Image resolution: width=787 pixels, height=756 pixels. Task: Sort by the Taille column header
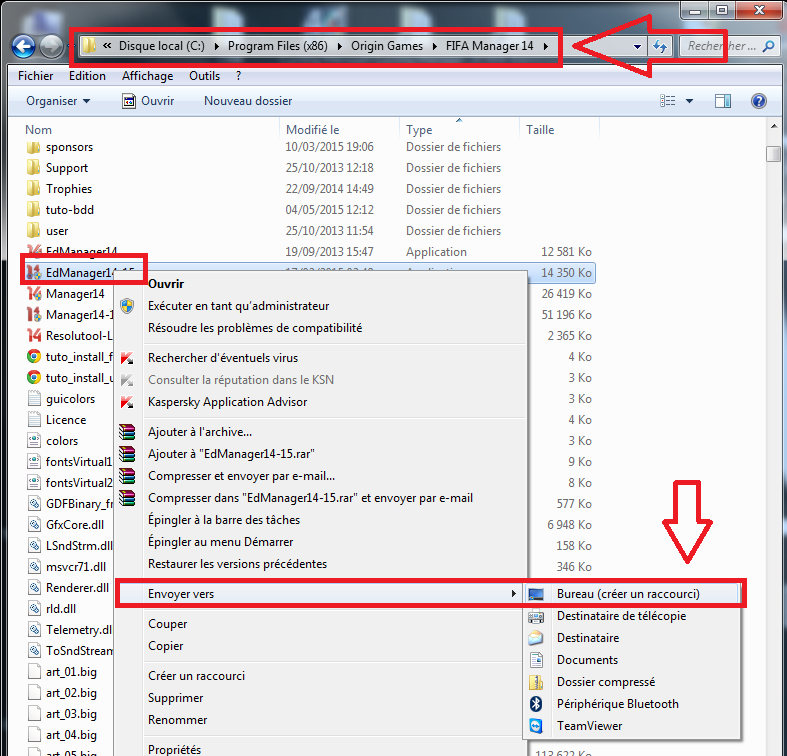click(540, 130)
